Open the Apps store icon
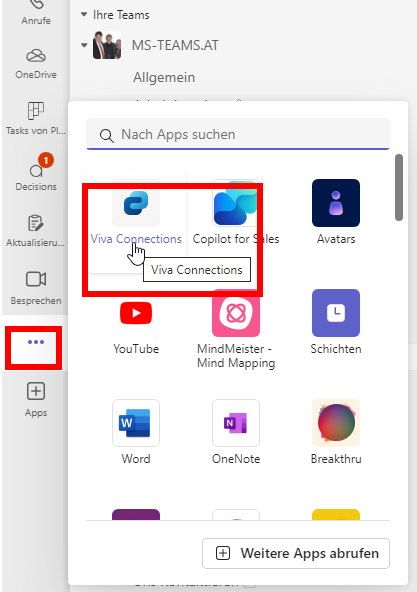This screenshot has width=417, height=592. 36,399
